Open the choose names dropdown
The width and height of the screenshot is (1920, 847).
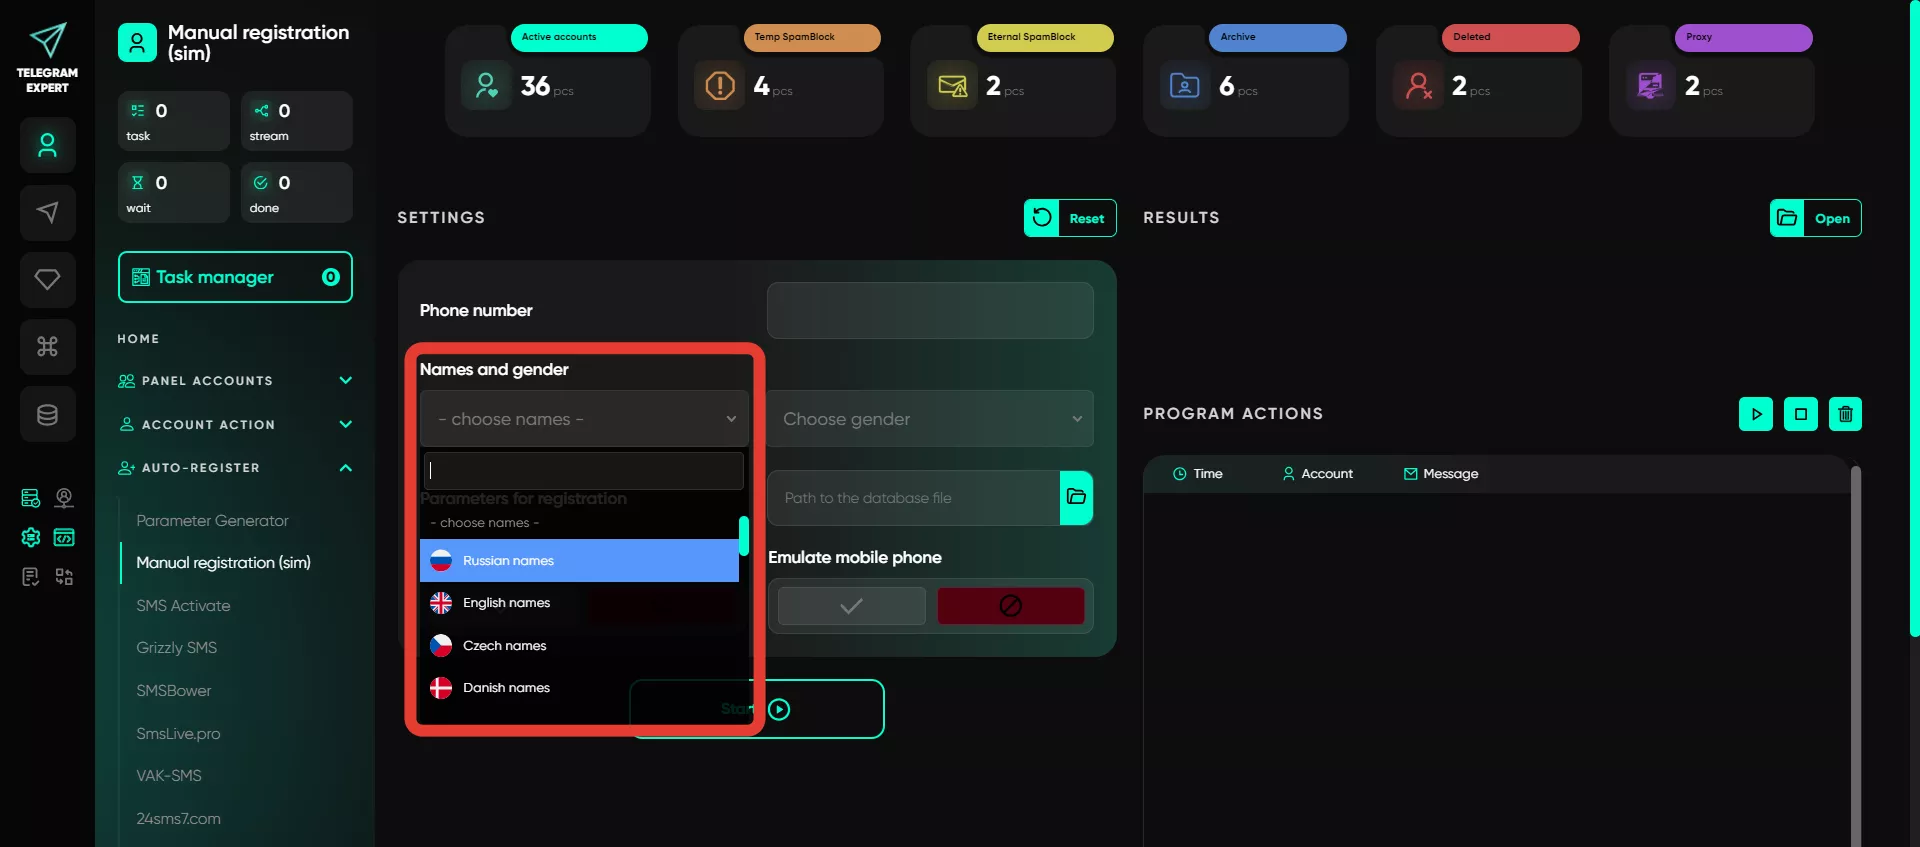coord(585,419)
